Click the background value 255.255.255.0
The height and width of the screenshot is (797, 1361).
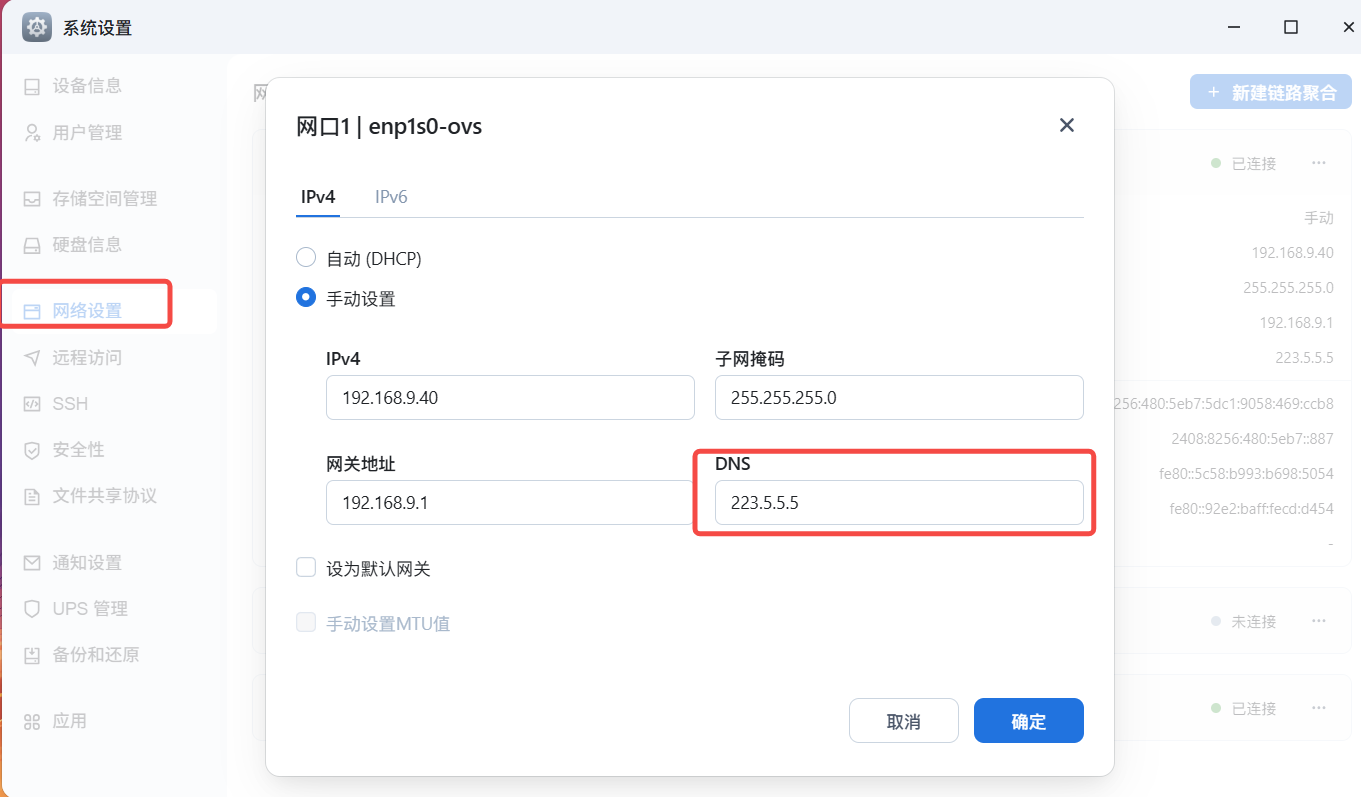pos(1288,288)
